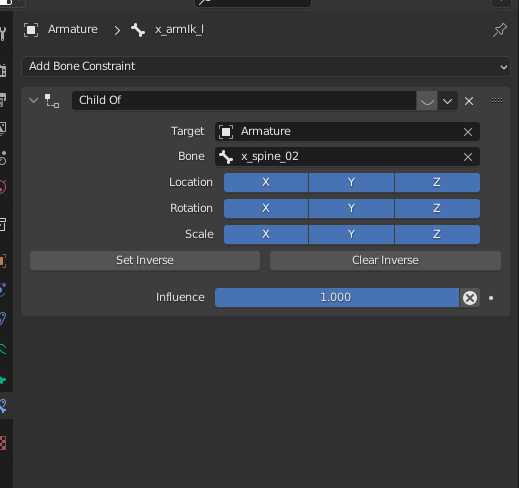Click Set Inverse button
Screen dimensions: 519x488
(x=145, y=260)
